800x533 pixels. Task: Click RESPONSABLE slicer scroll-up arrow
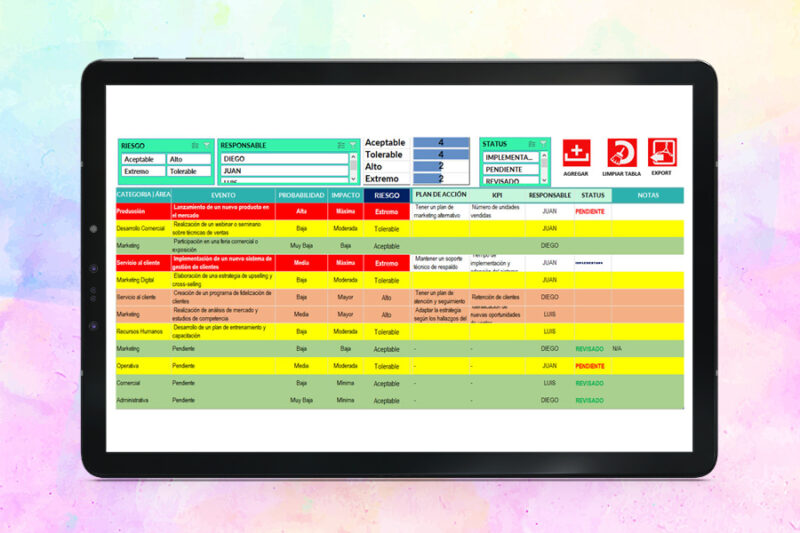(x=353, y=157)
